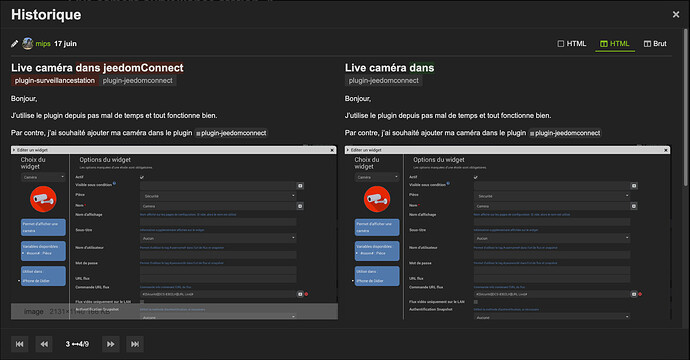The width and height of the screenshot is (690, 360).
Task: Close the Historique dialog
Action: click(676, 15)
